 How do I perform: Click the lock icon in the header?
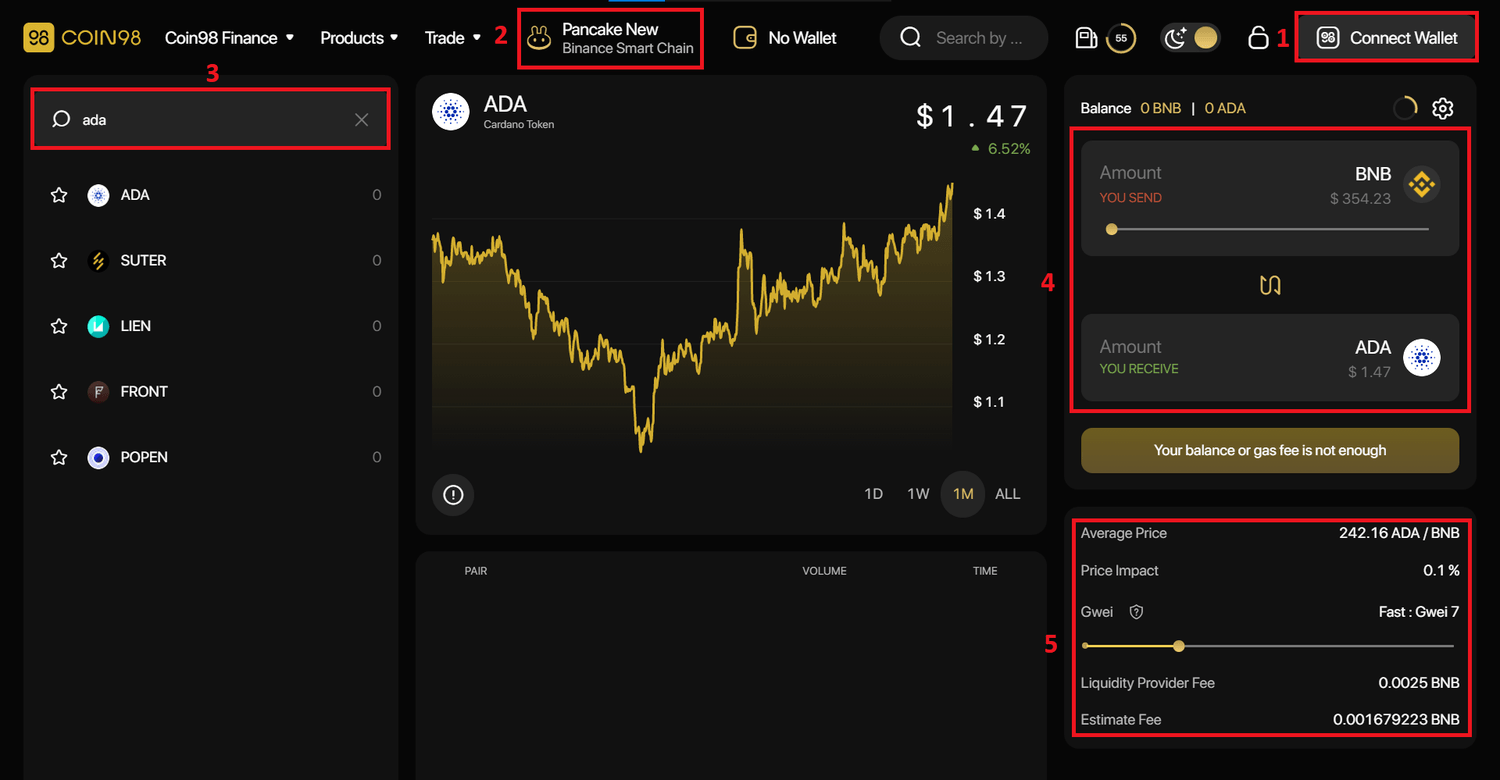1259,38
